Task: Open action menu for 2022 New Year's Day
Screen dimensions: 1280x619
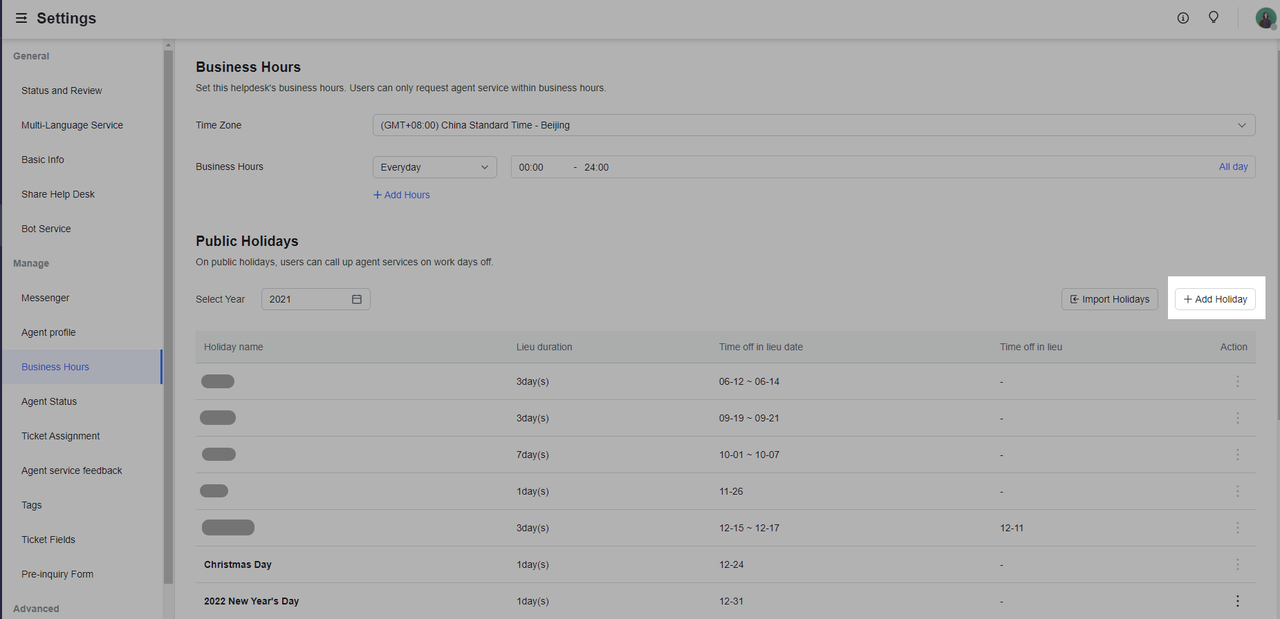Action: [1237, 601]
